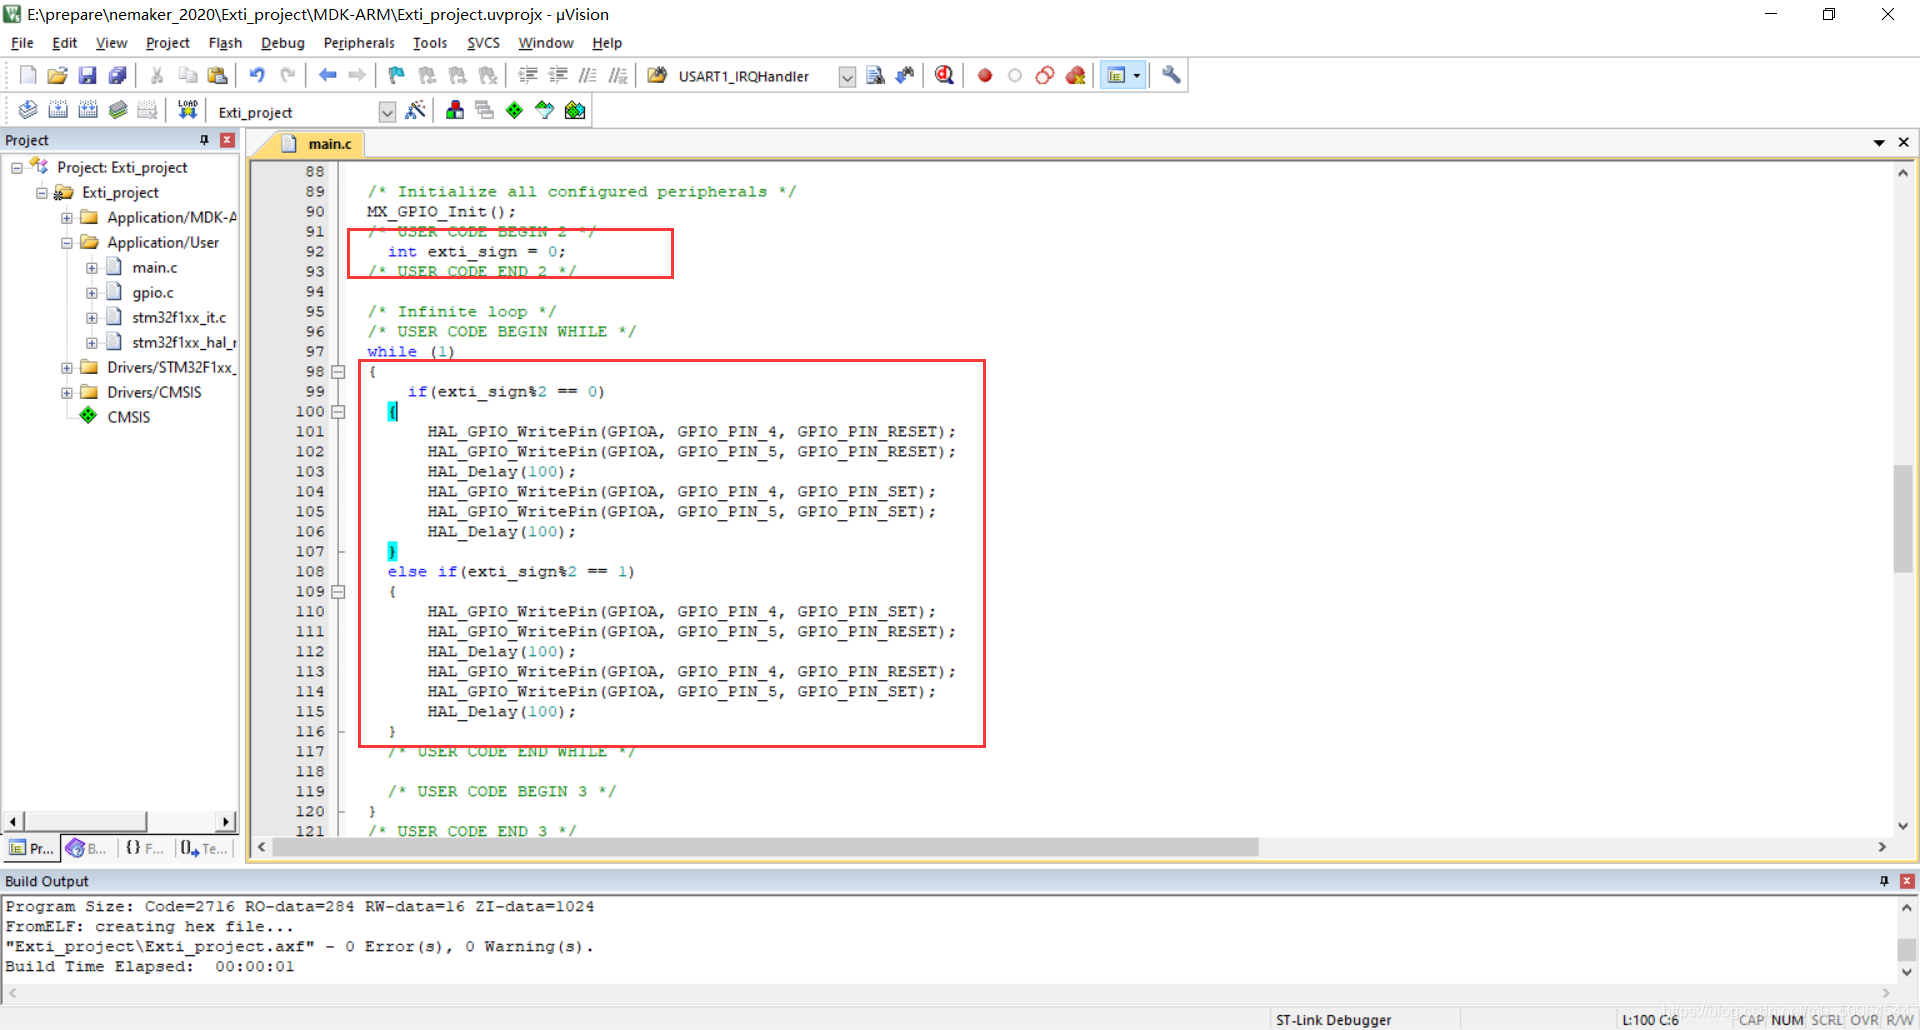
Task: Open the Flash menu
Action: (225, 43)
